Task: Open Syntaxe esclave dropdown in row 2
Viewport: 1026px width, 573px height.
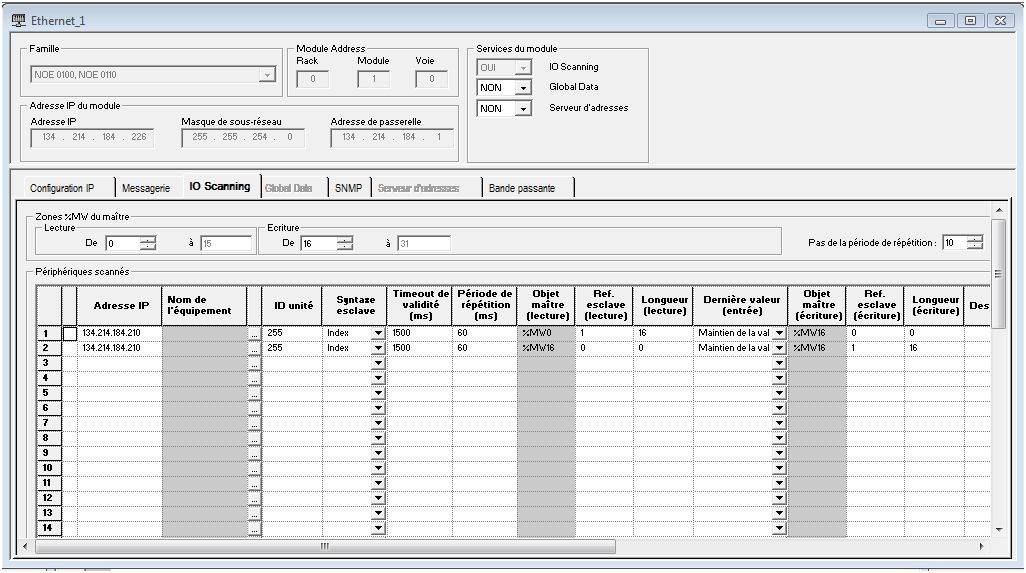Action: tap(378, 348)
